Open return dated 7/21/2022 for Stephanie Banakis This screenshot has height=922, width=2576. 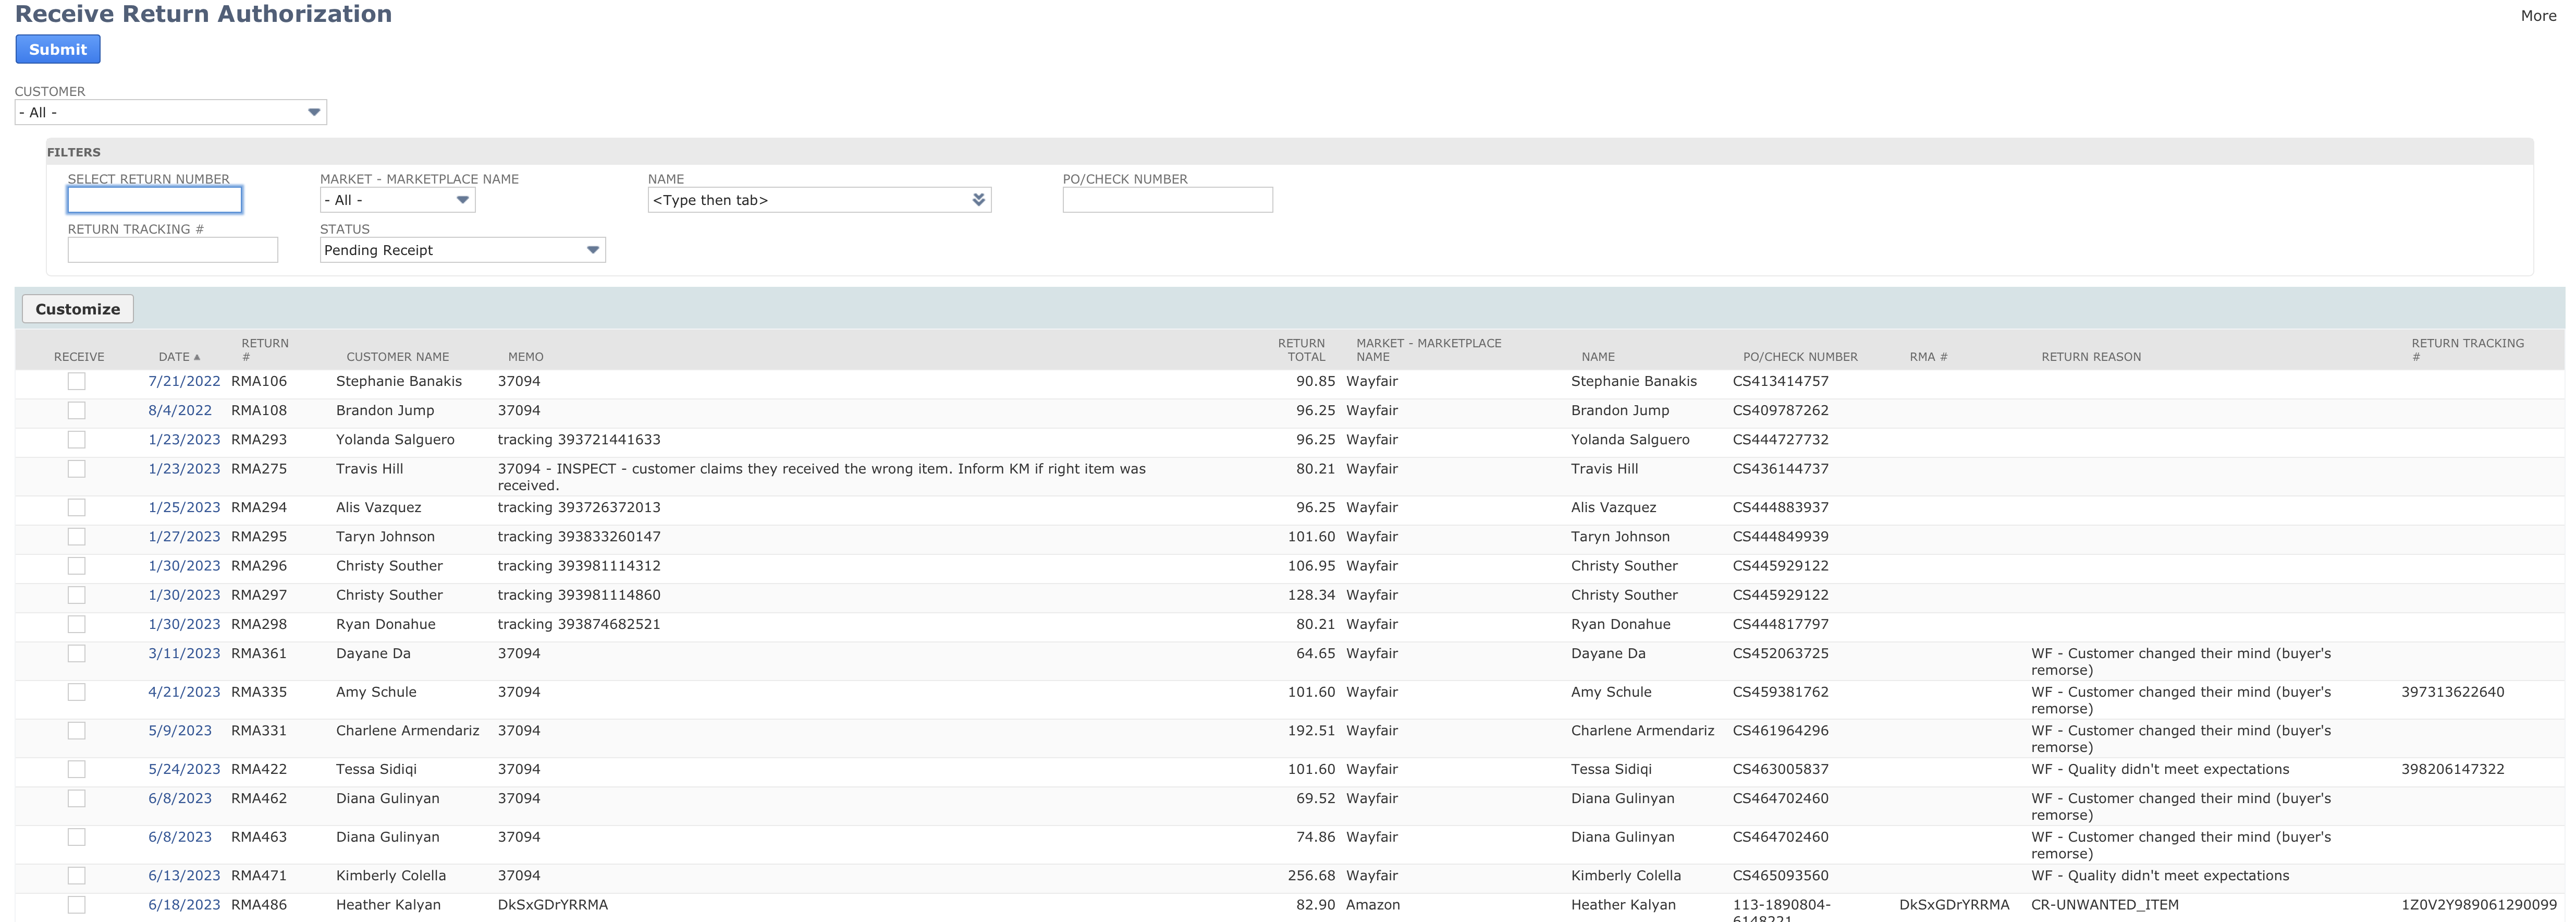point(184,381)
